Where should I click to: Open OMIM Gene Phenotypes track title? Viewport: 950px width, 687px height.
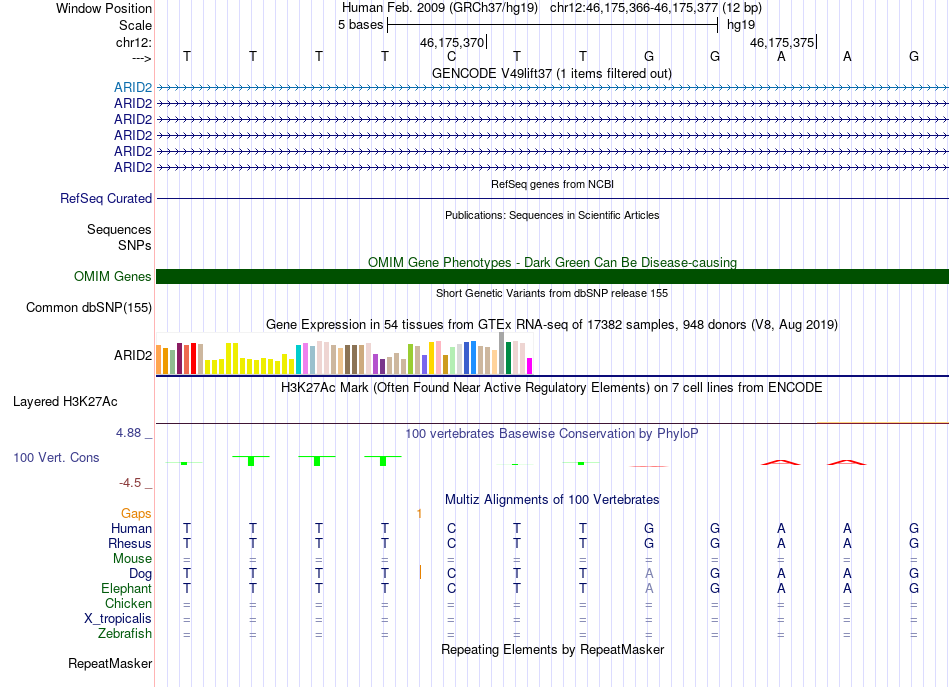[x=552, y=262]
